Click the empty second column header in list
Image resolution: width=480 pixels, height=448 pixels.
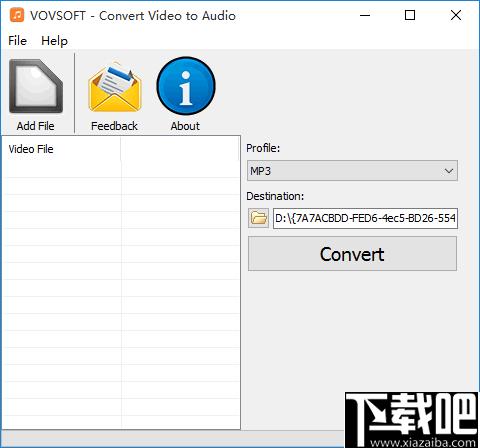pos(180,149)
